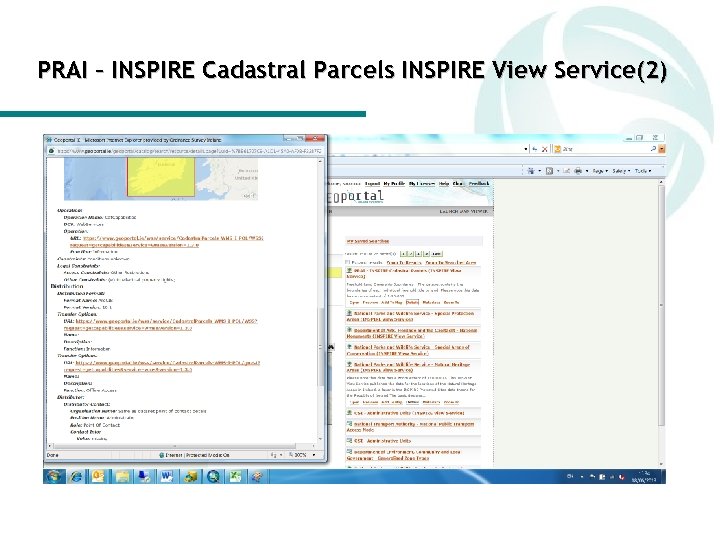Open National Transport Authority result link
This screenshot has width=720, height=540.
tap(410, 427)
